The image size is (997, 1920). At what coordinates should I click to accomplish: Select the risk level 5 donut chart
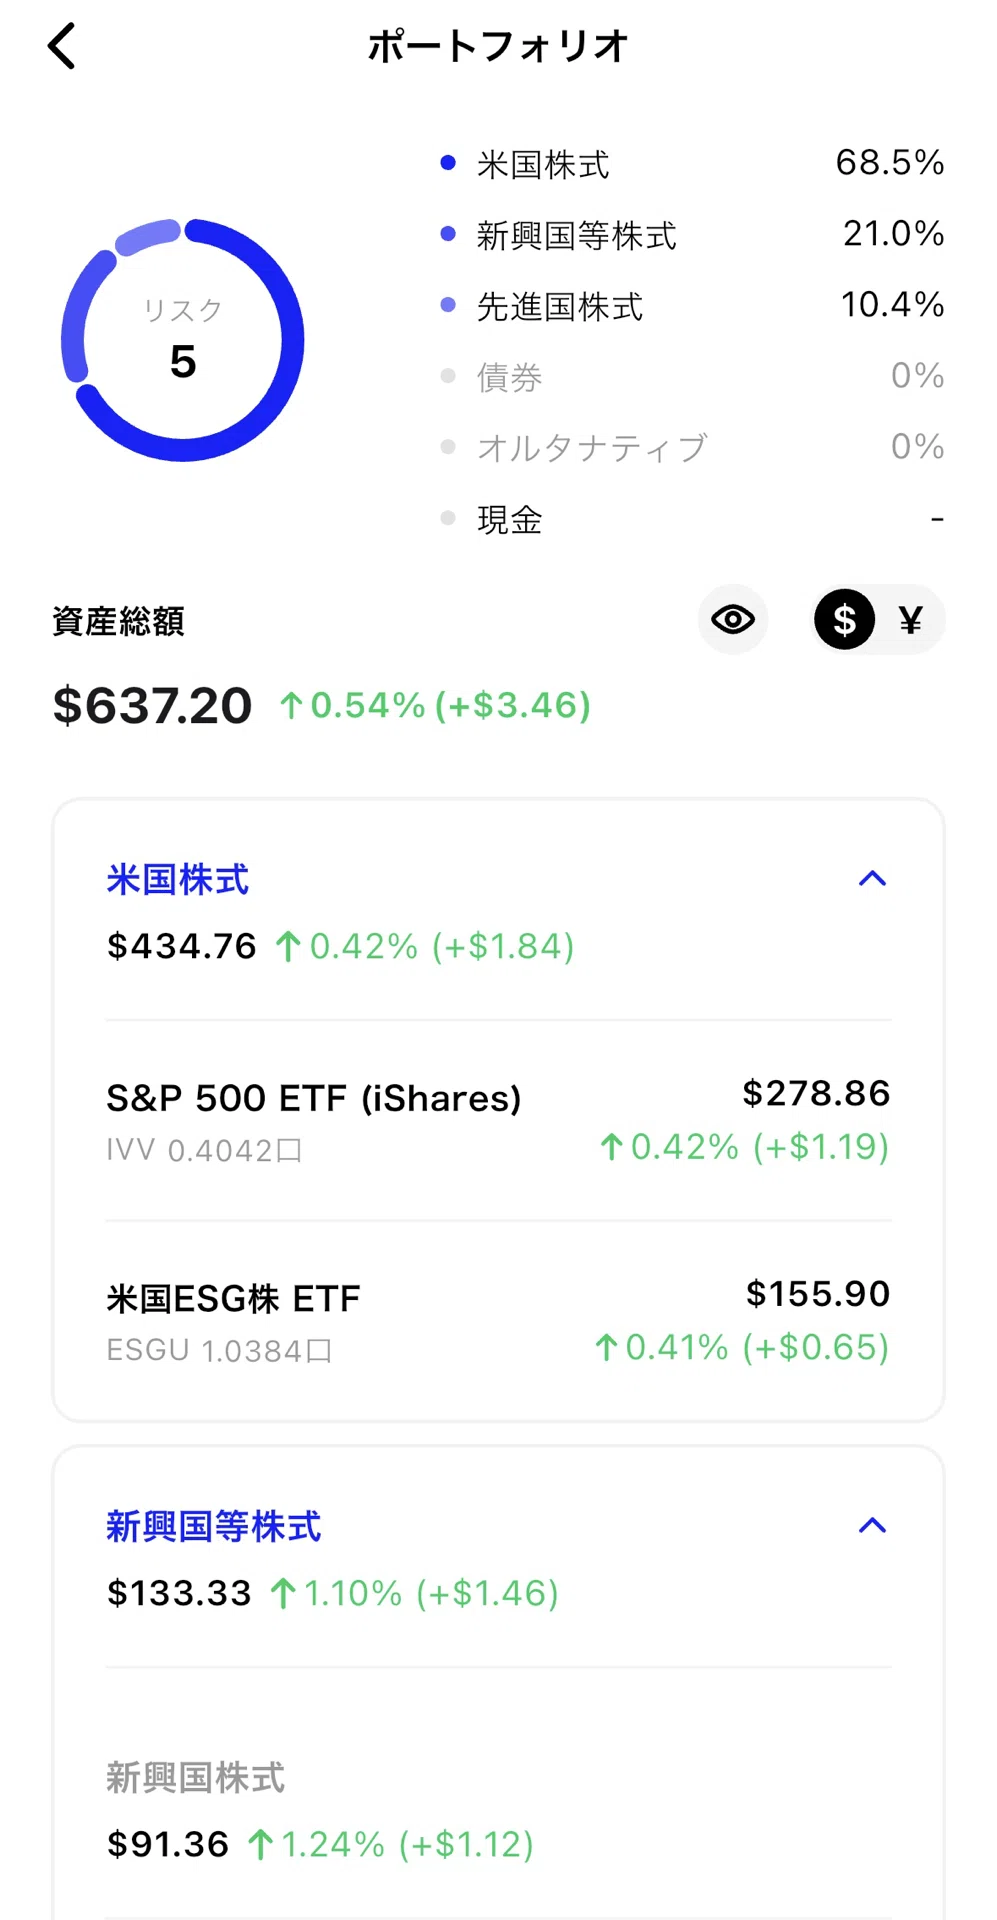point(183,340)
